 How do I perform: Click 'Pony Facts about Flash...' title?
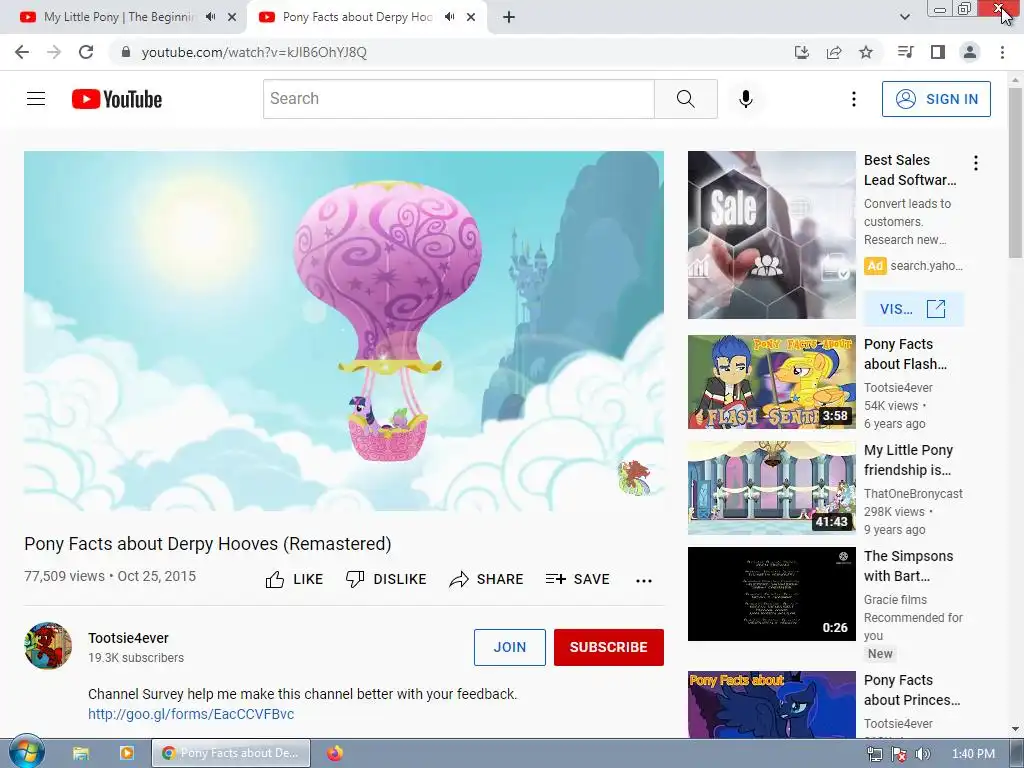(905, 354)
